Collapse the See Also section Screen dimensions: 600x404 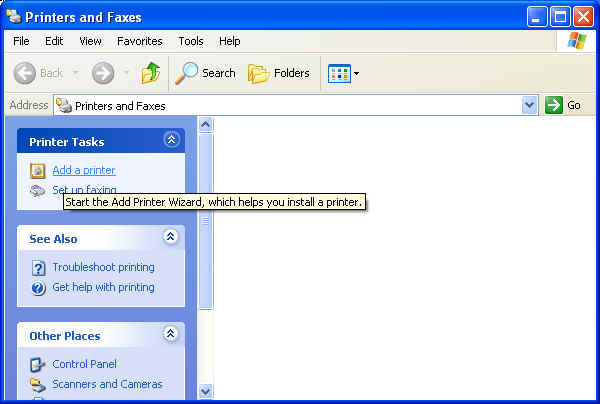tap(170, 238)
